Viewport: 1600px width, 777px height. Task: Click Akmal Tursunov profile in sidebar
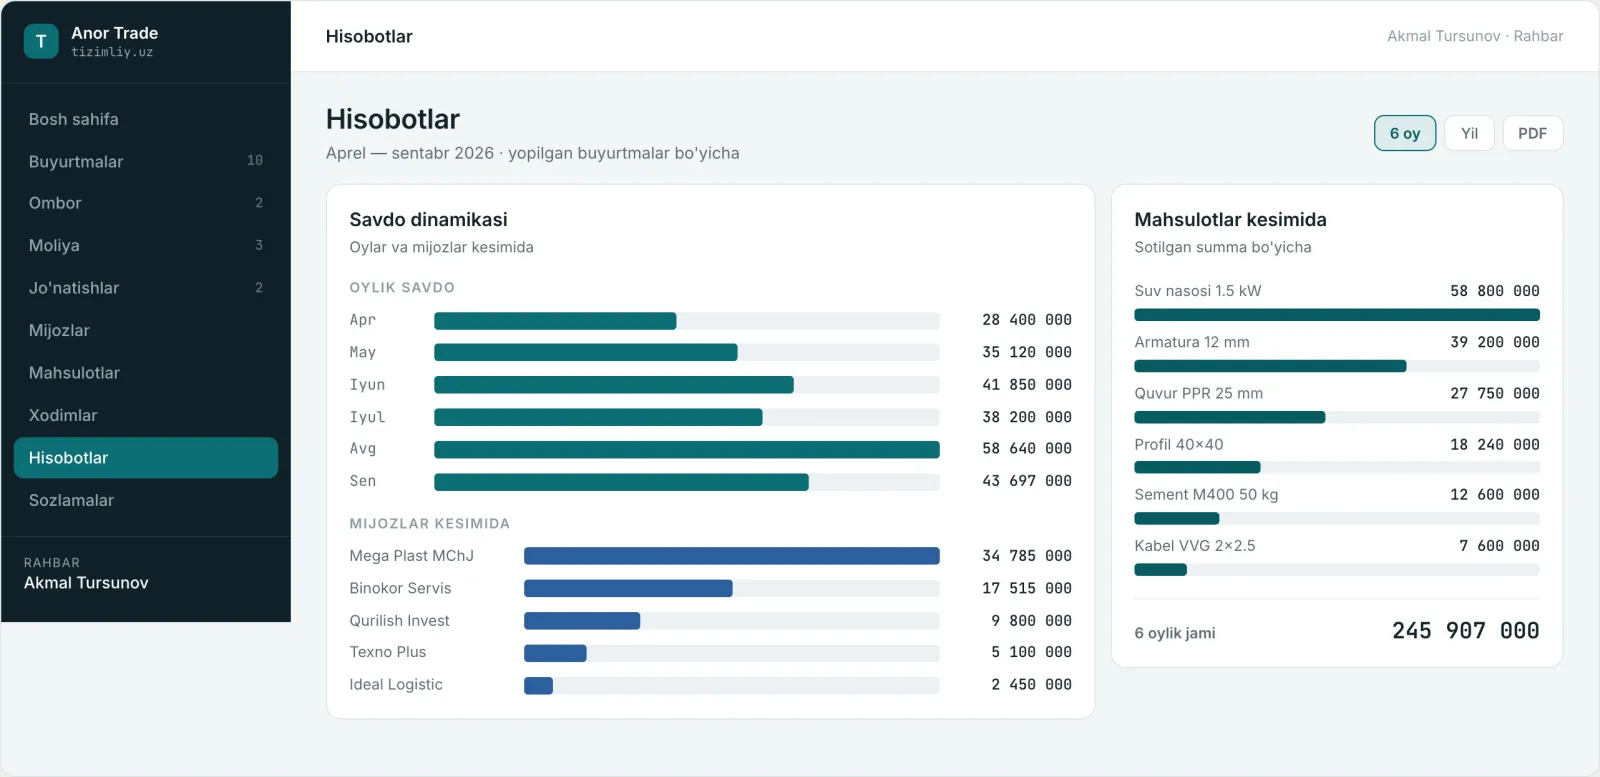point(86,574)
